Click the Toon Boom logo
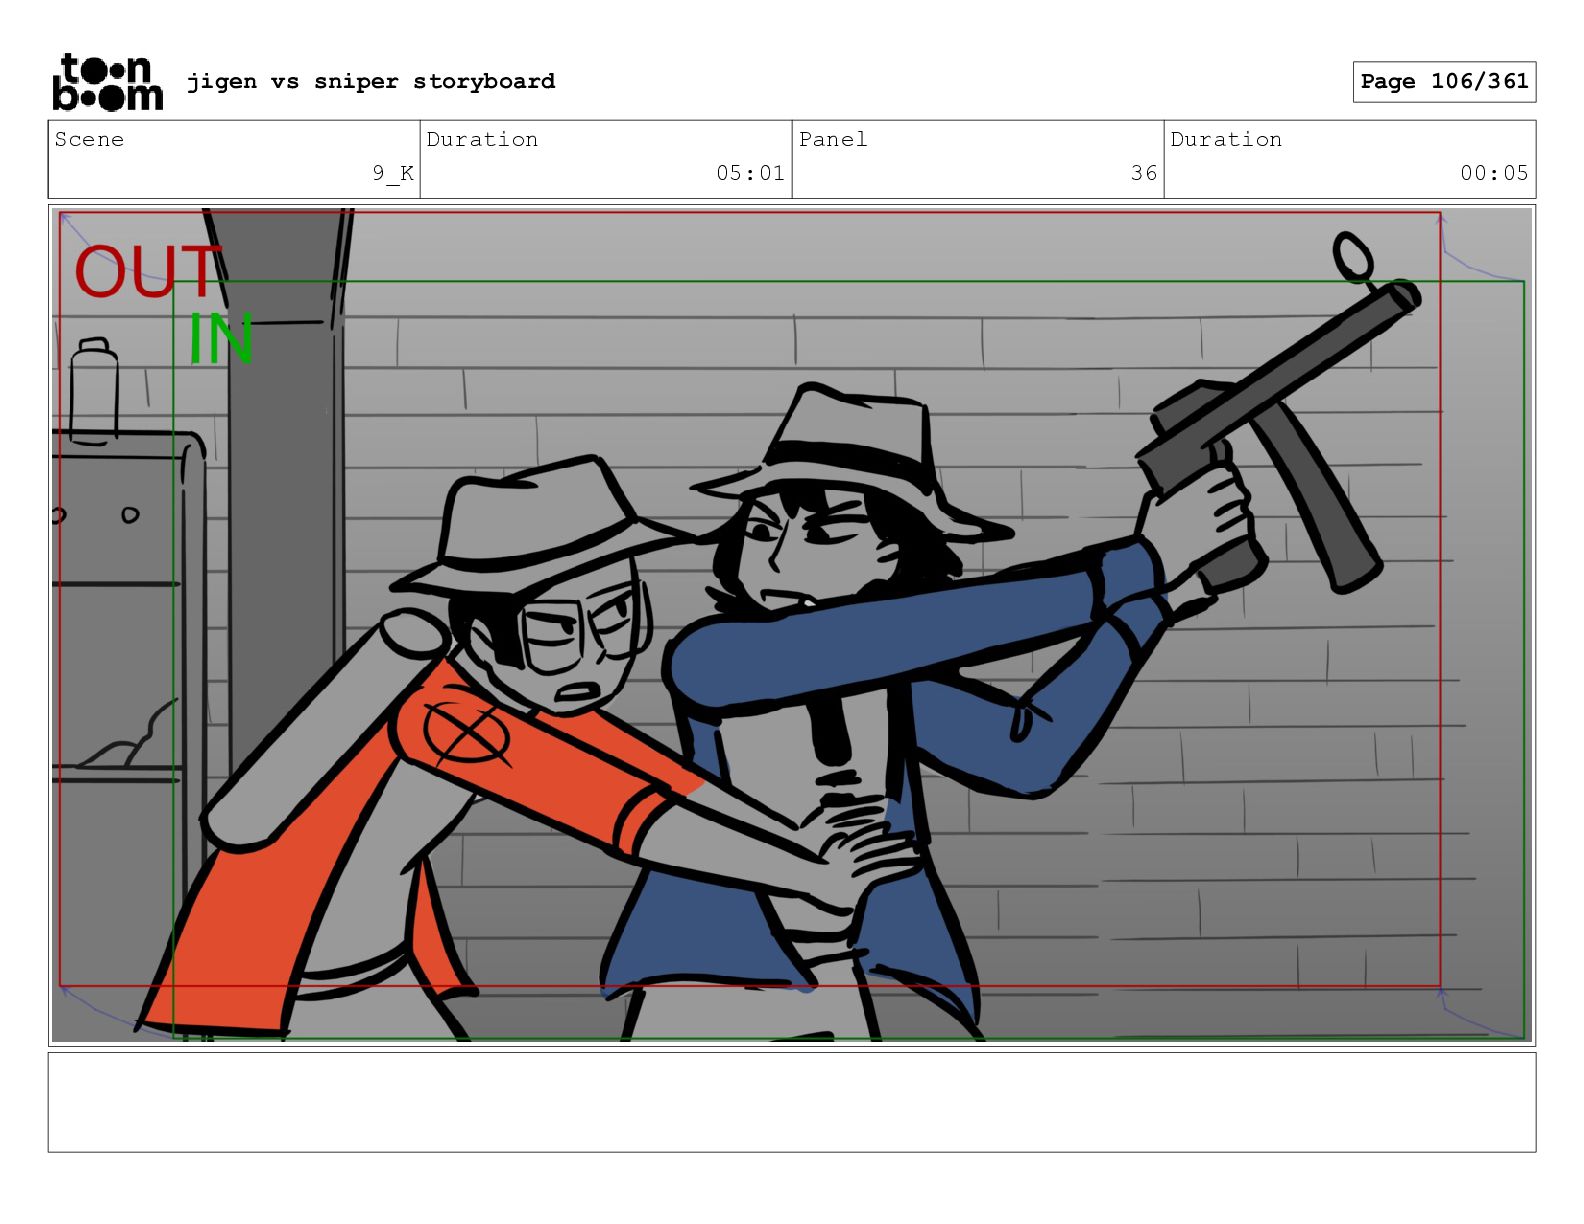 point(107,81)
